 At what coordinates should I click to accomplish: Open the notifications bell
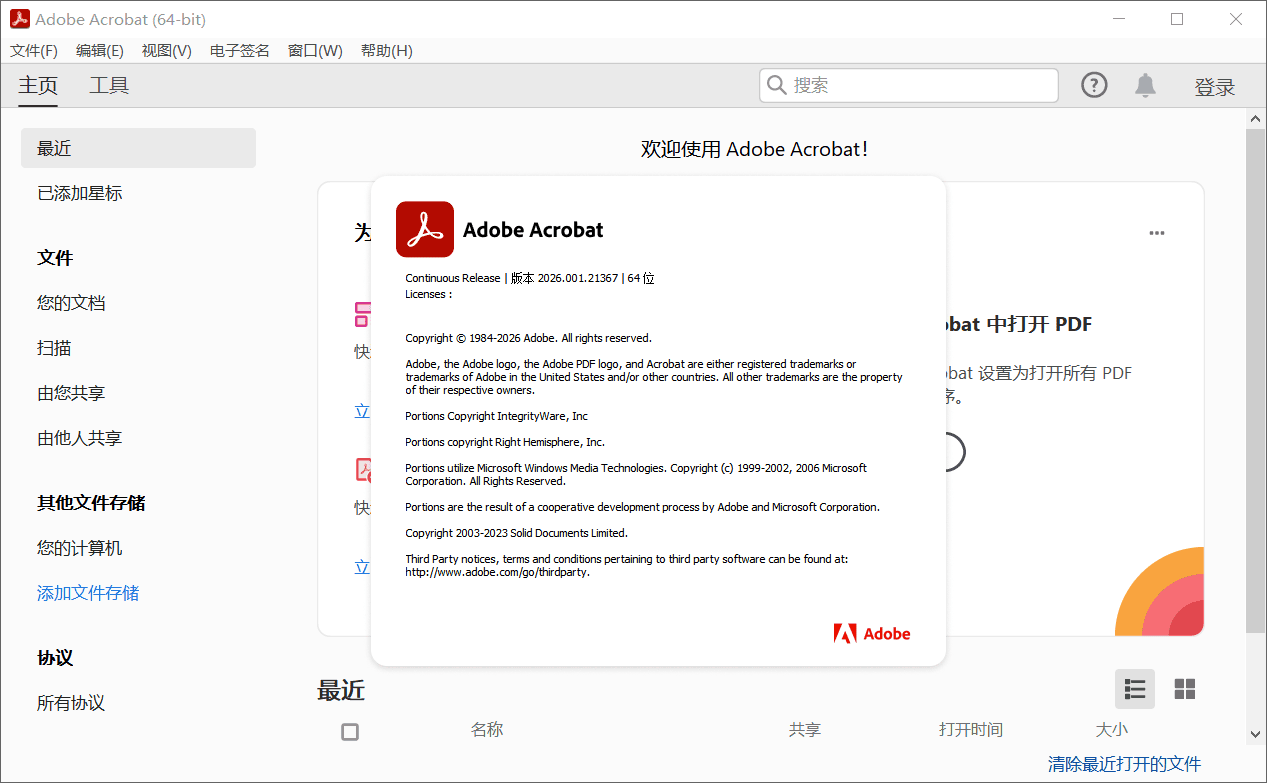[1145, 86]
